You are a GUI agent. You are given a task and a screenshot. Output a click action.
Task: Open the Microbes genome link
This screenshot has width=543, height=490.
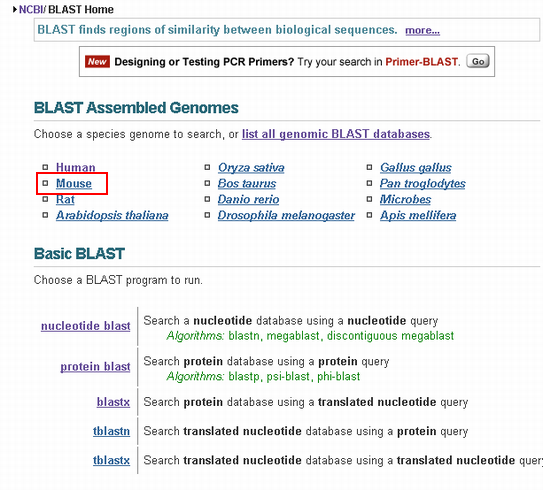[x=405, y=199]
